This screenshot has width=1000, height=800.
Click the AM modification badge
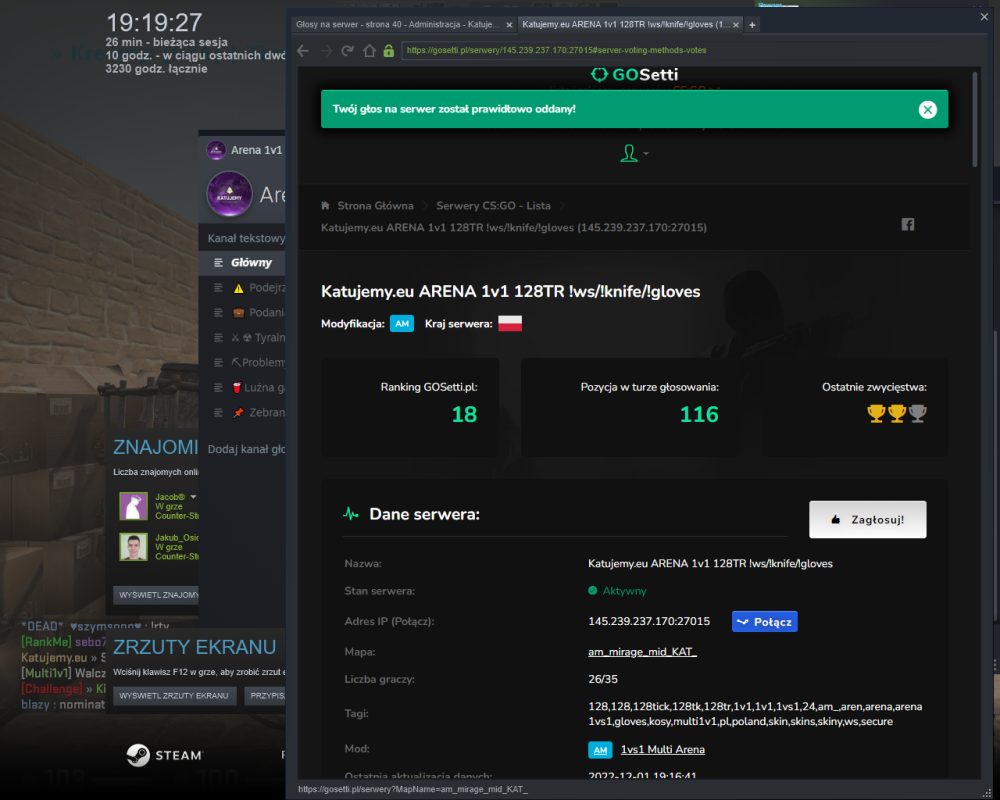[x=402, y=323]
